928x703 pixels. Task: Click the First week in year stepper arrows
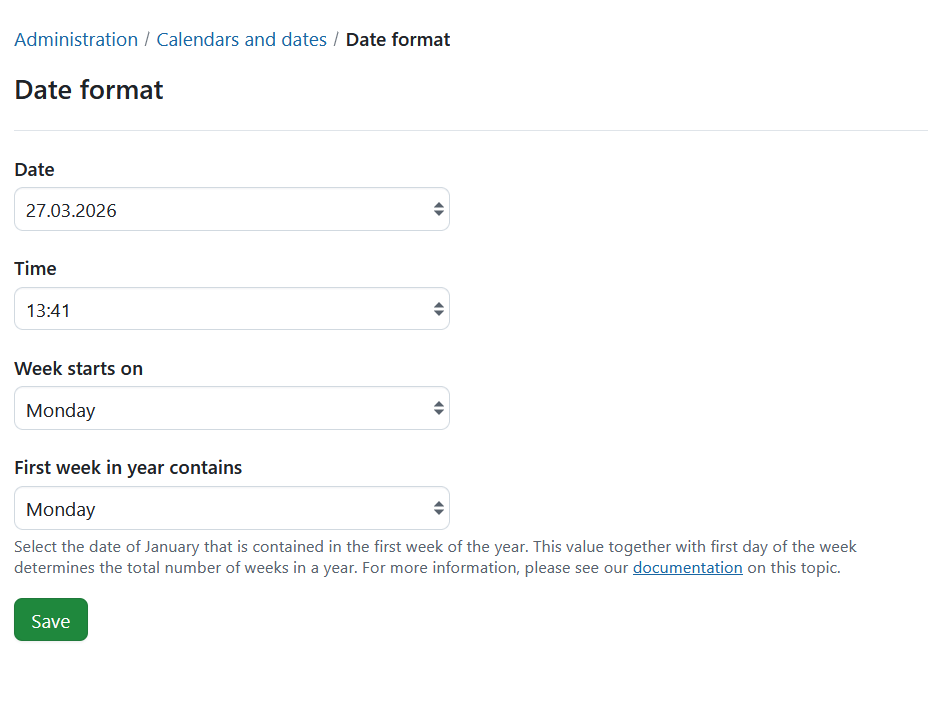pos(438,508)
